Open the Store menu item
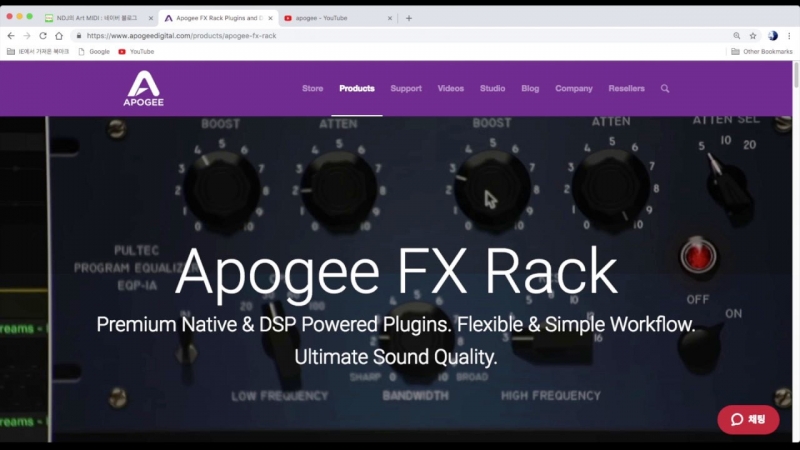The width and height of the screenshot is (800, 450). pyautogui.click(x=312, y=88)
